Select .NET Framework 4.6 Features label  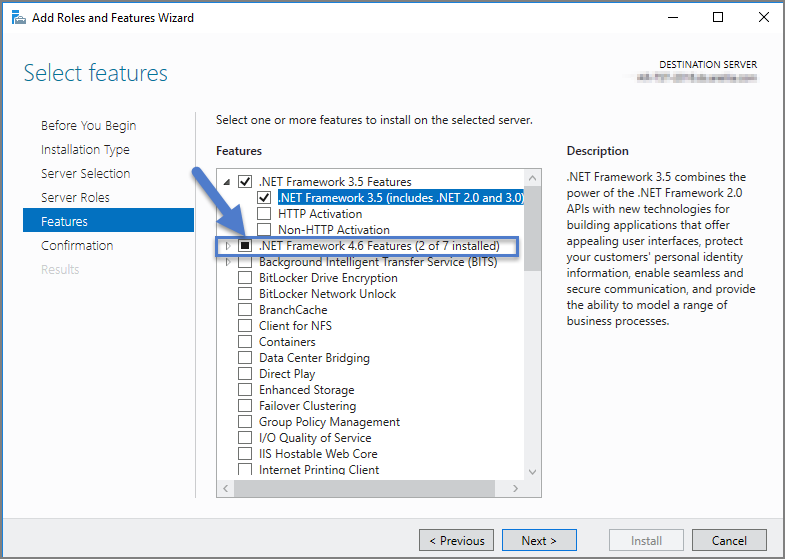click(379, 245)
